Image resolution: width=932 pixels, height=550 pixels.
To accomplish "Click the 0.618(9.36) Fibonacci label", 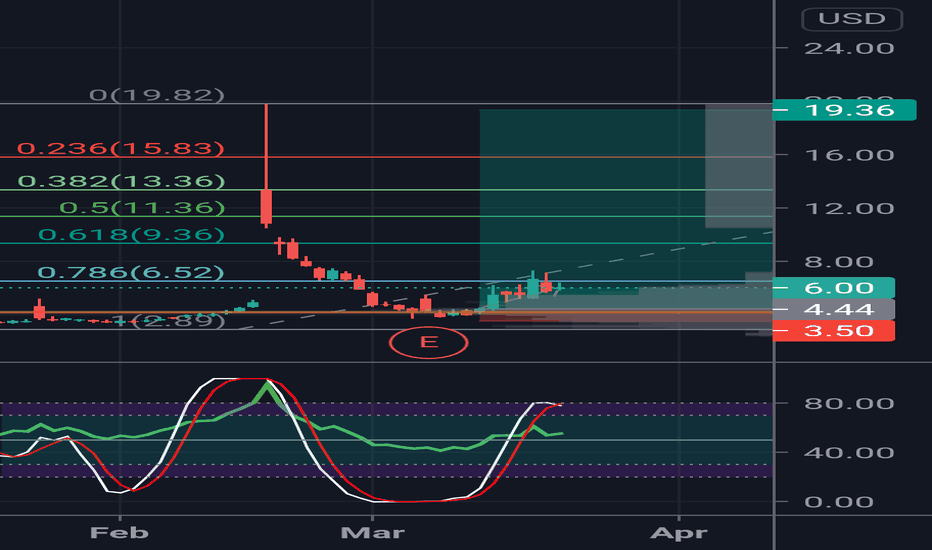I will pyautogui.click(x=131, y=234).
